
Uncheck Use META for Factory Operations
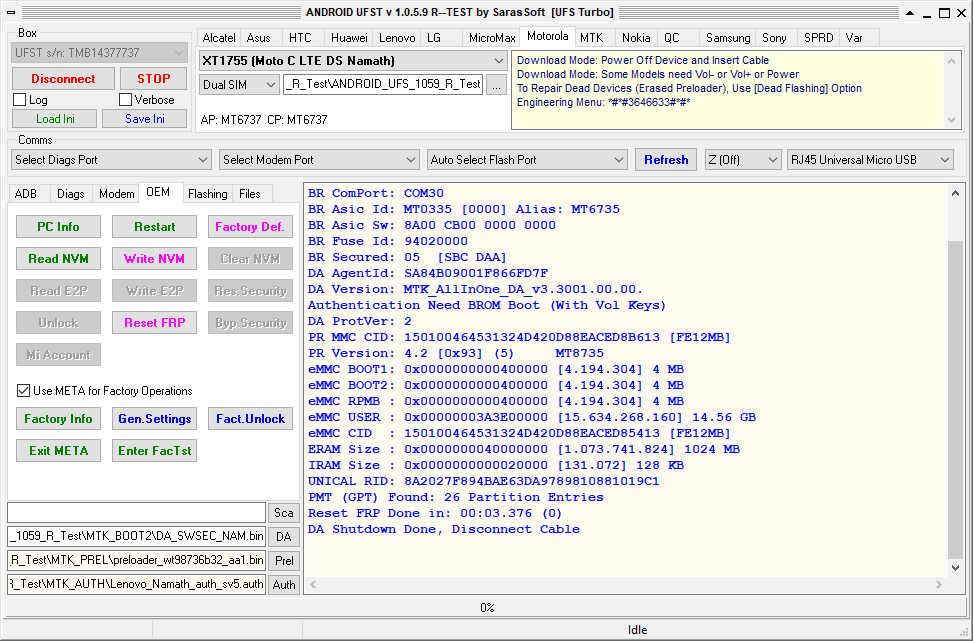(24, 391)
